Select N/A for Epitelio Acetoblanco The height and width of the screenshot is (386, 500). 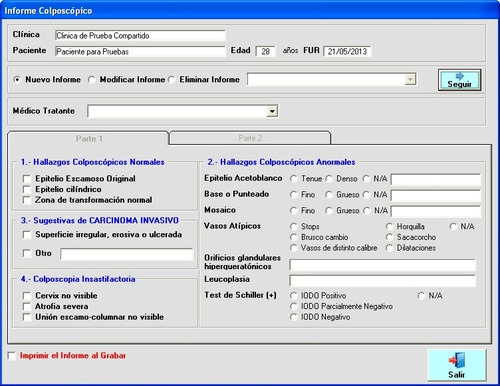pyautogui.click(x=366, y=179)
